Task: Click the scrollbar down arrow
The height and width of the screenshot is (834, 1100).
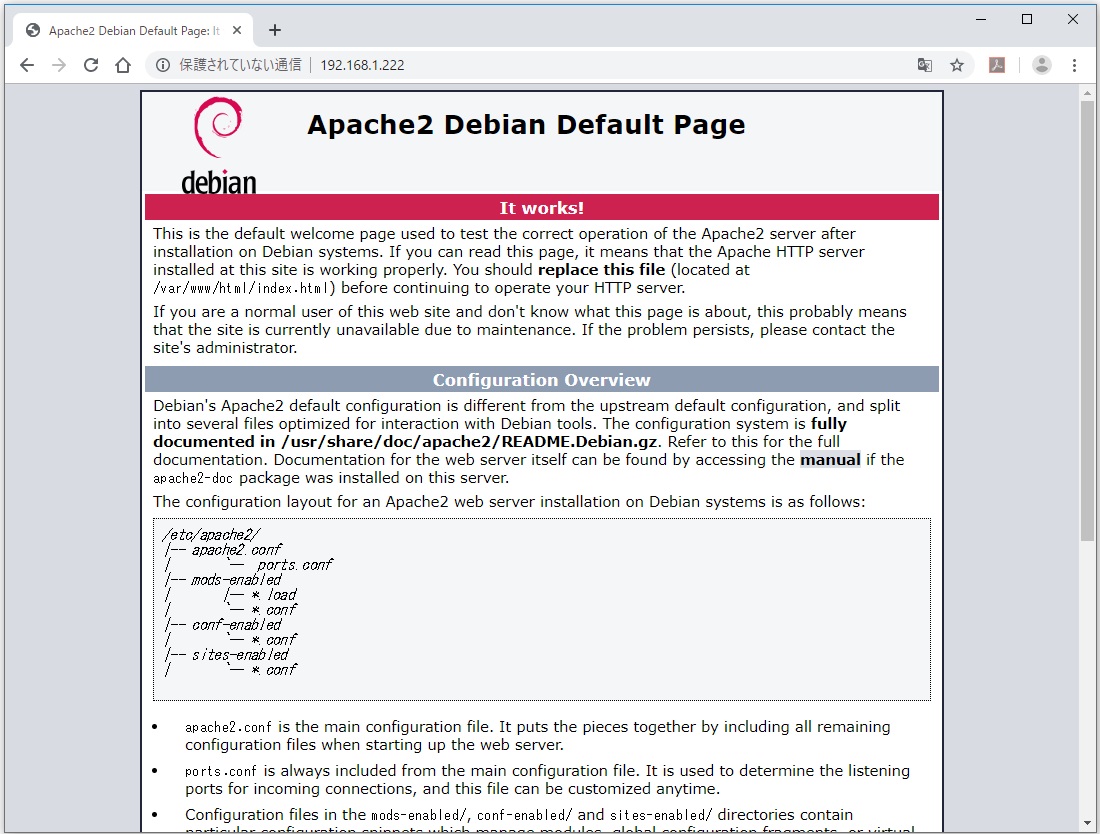Action: pos(1087,825)
